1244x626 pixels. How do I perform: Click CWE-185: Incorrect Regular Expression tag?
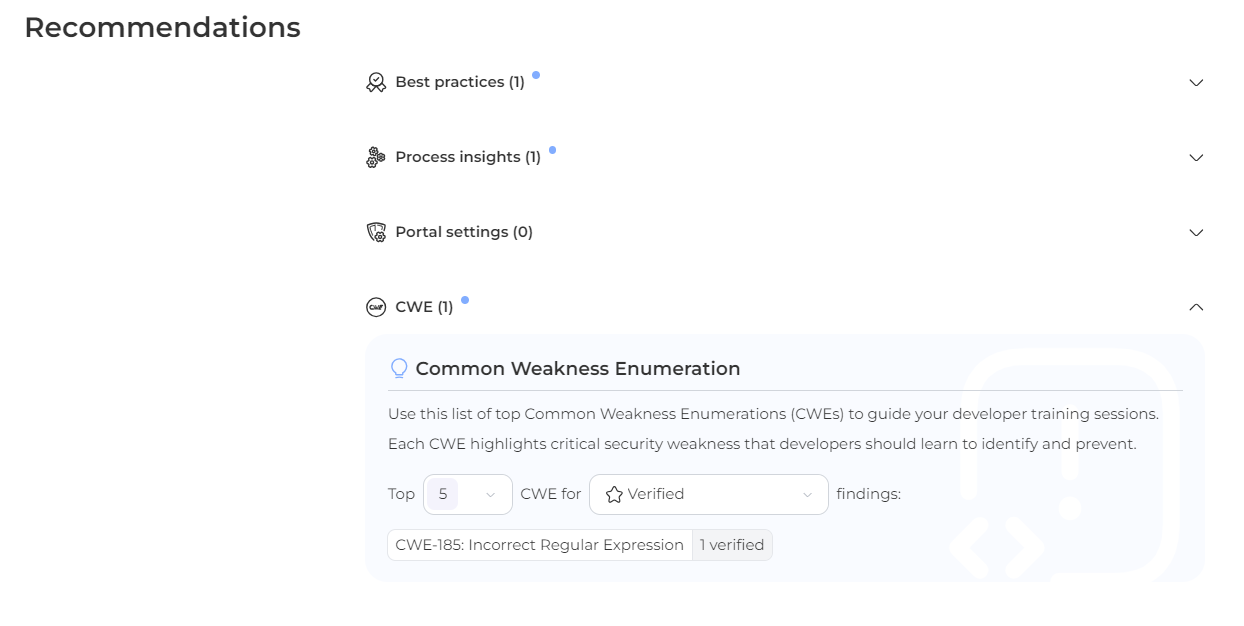[x=539, y=545]
